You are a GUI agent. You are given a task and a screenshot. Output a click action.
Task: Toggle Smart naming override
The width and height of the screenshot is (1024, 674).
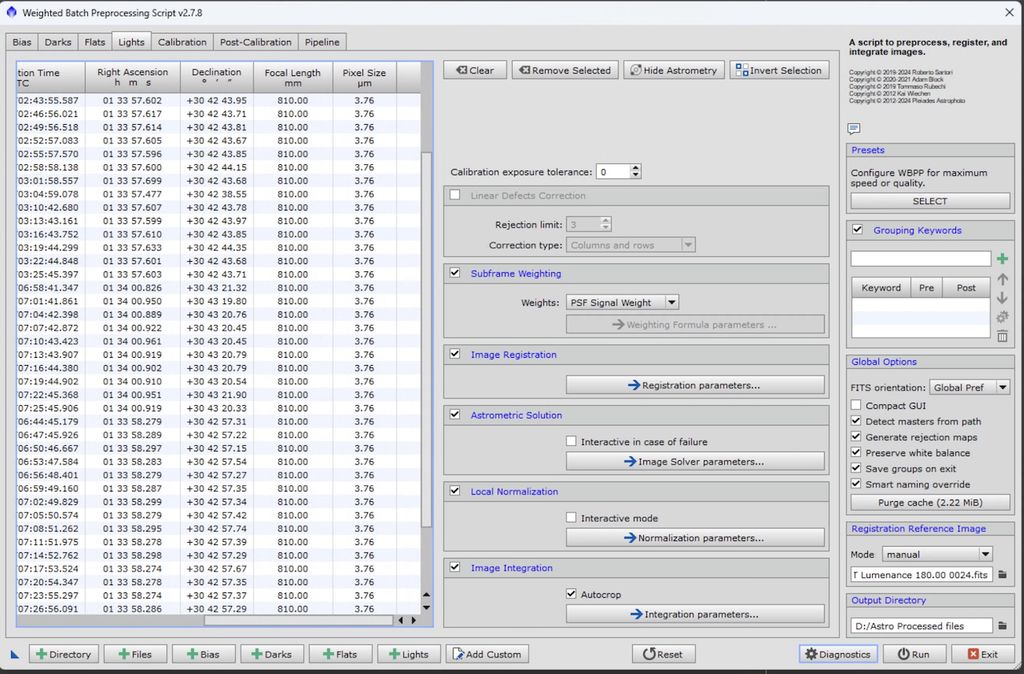[856, 484]
